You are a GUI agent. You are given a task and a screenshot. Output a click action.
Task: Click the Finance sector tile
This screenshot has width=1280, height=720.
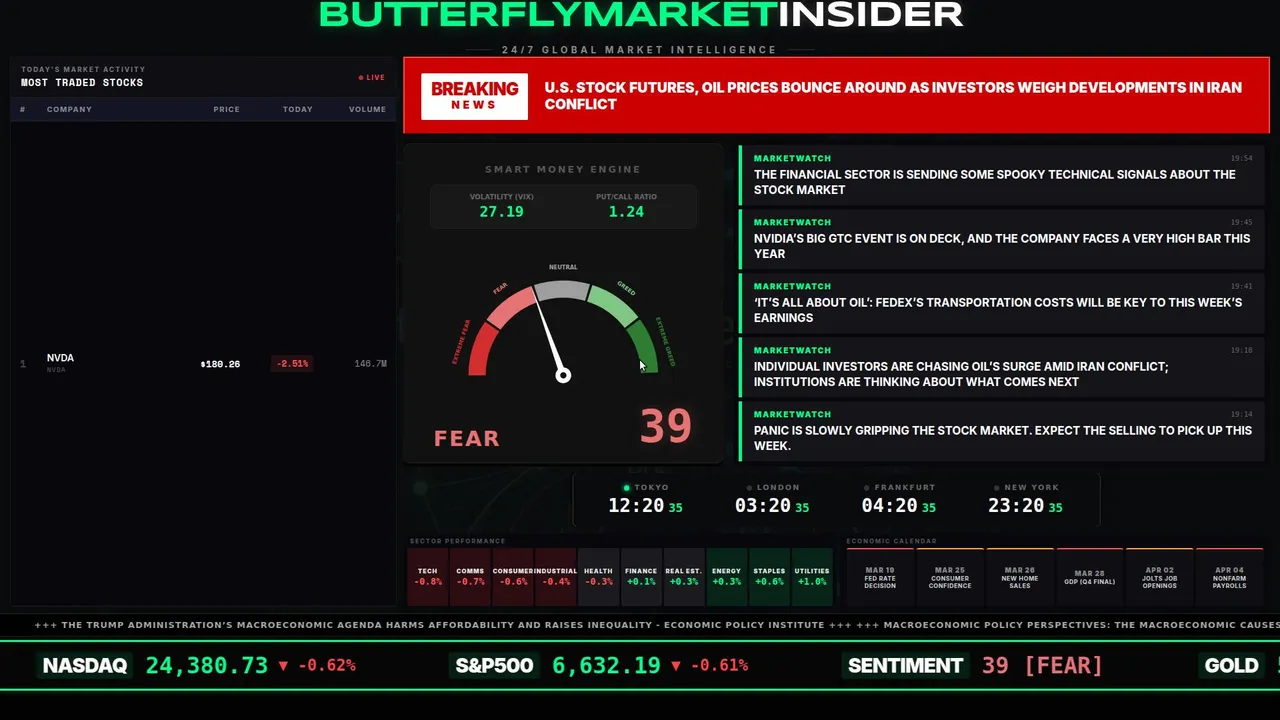(641, 577)
